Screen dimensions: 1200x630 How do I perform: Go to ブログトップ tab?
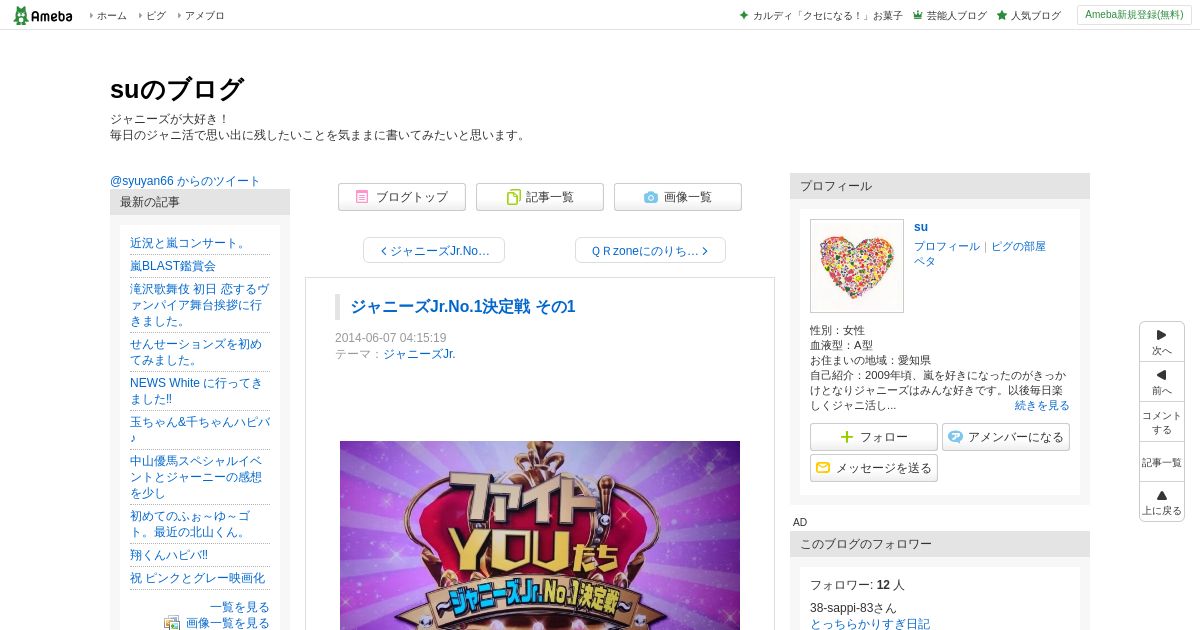click(x=402, y=197)
